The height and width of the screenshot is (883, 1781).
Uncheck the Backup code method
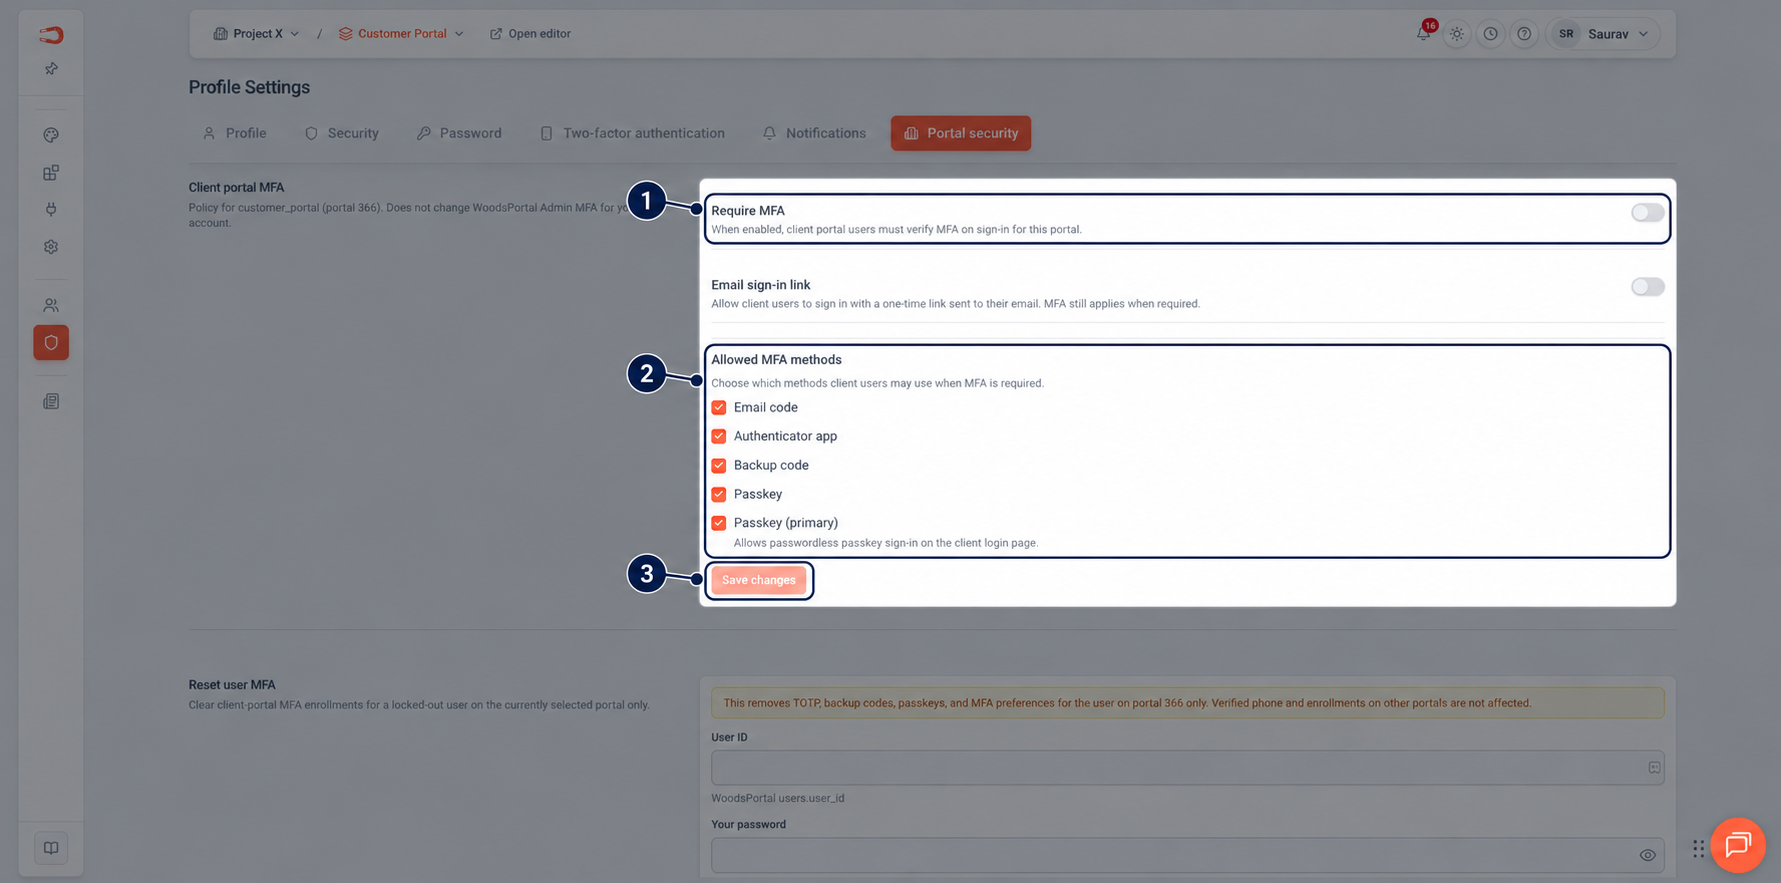(719, 466)
